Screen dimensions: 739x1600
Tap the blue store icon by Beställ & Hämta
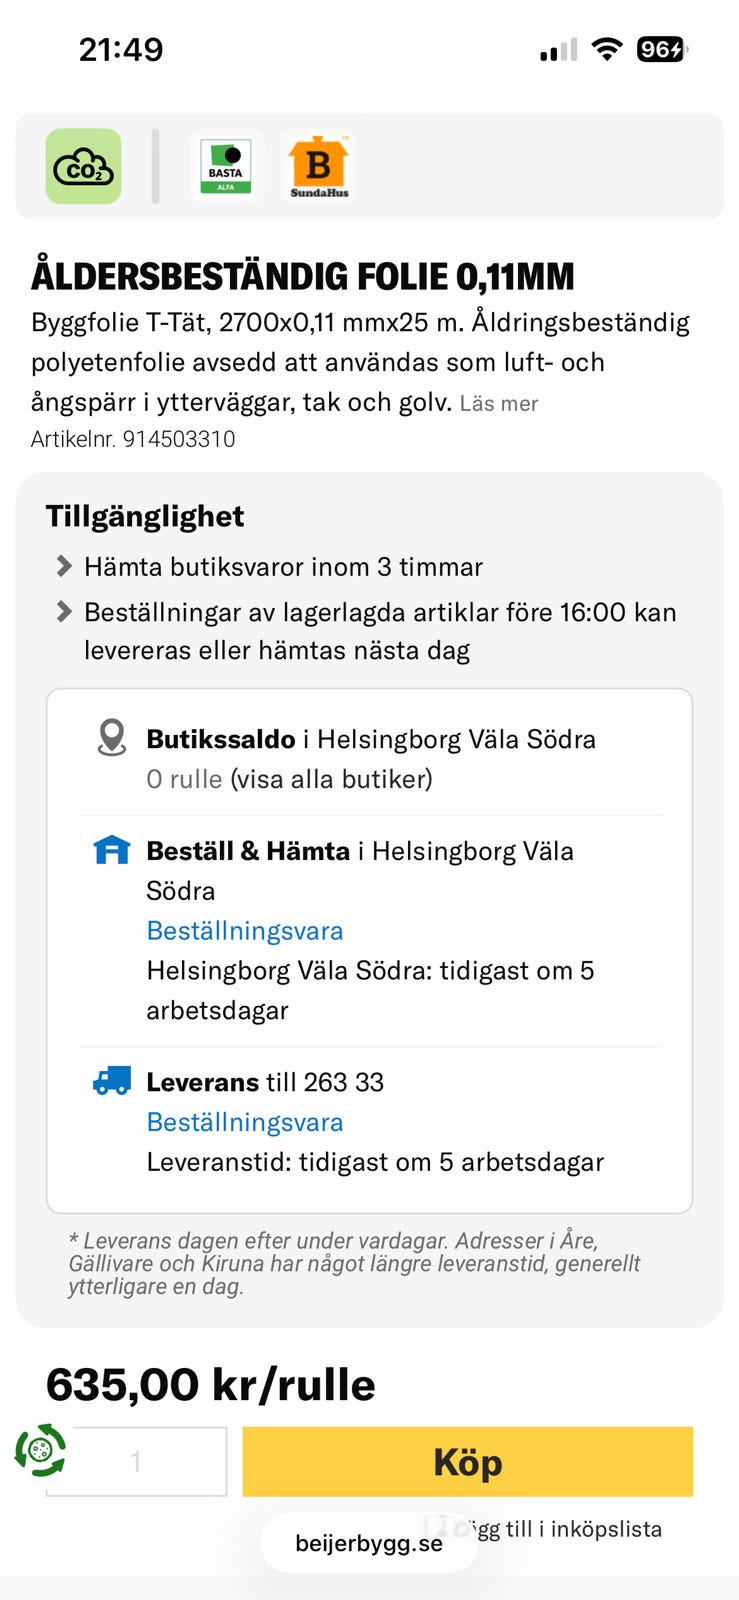click(x=112, y=850)
